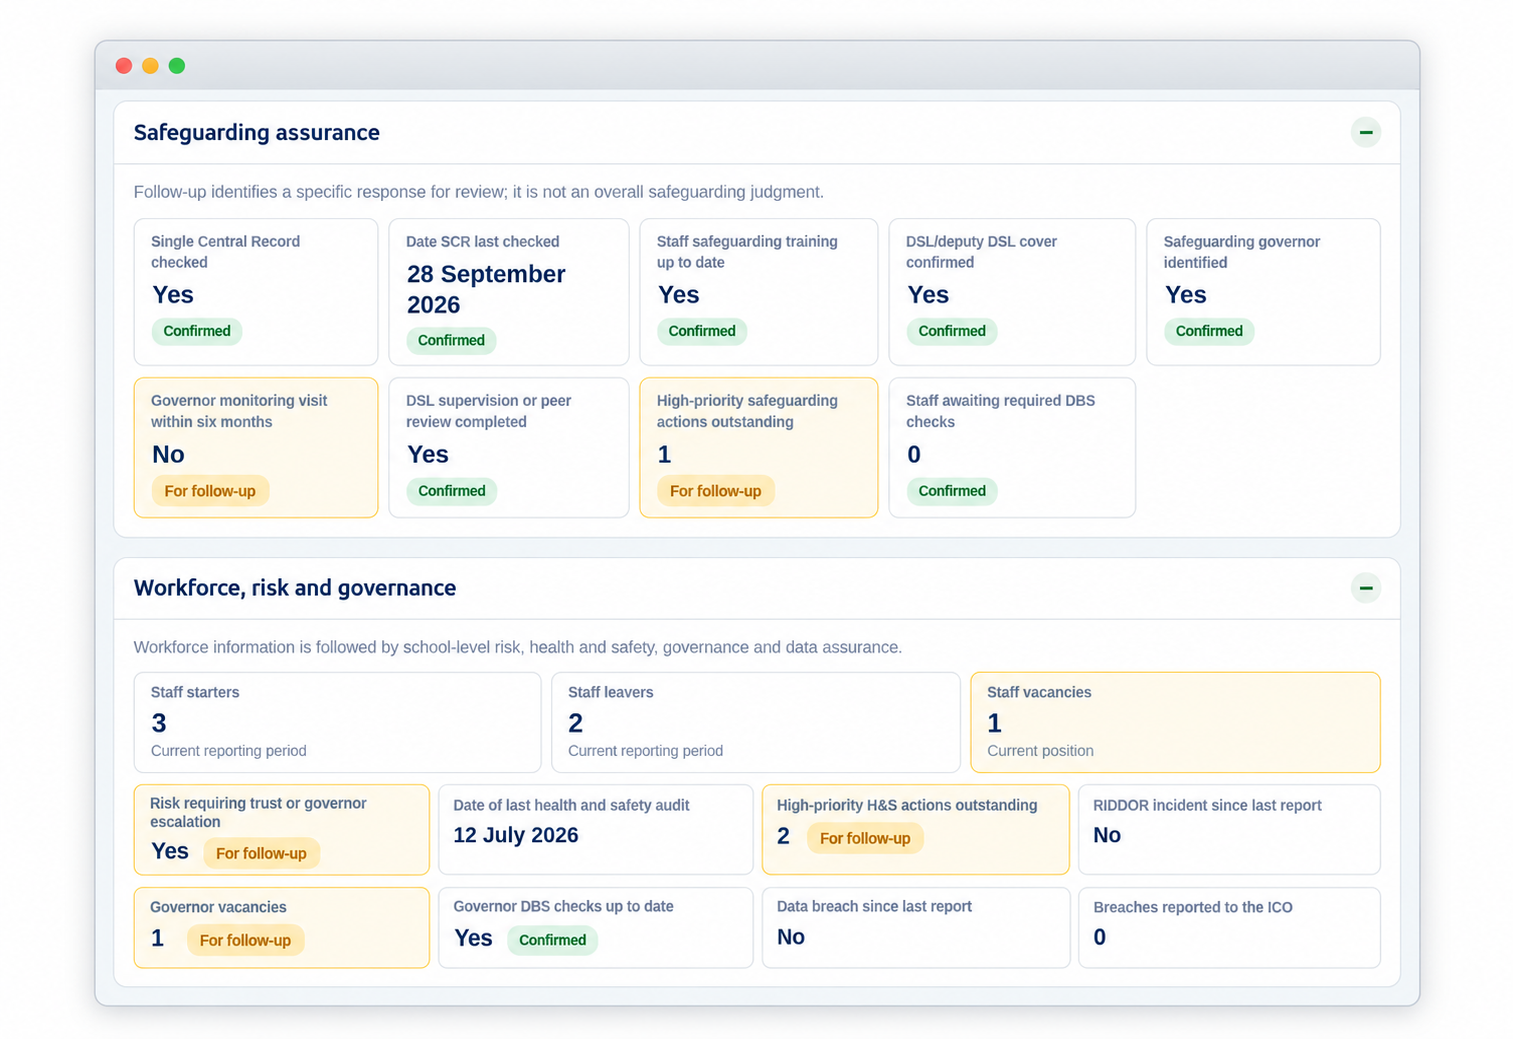Click the Safeguarding governor identified label

tap(1241, 252)
